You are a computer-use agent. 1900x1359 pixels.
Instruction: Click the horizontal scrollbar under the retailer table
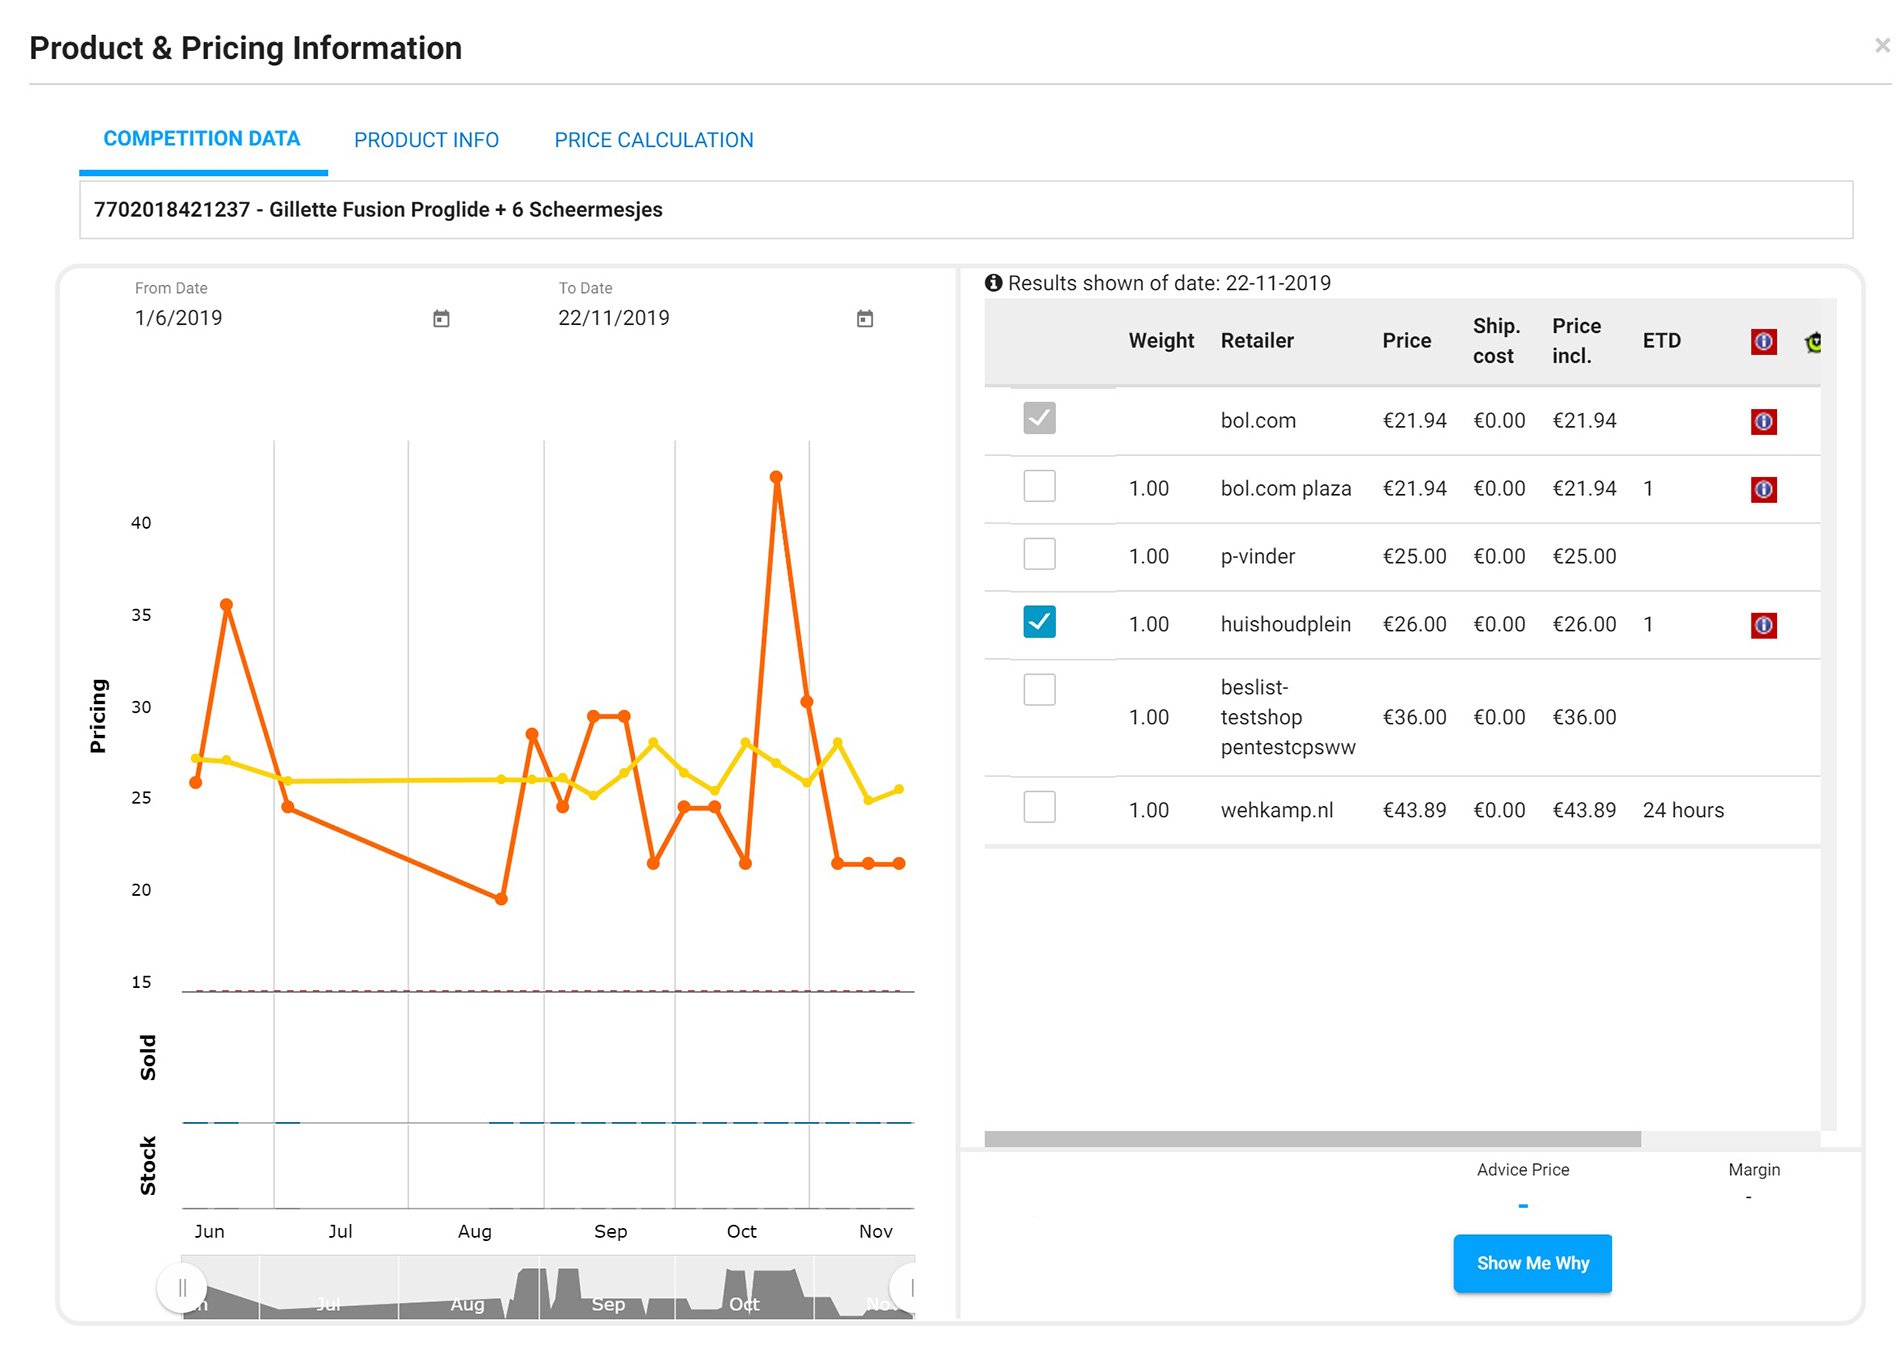point(1312,1139)
